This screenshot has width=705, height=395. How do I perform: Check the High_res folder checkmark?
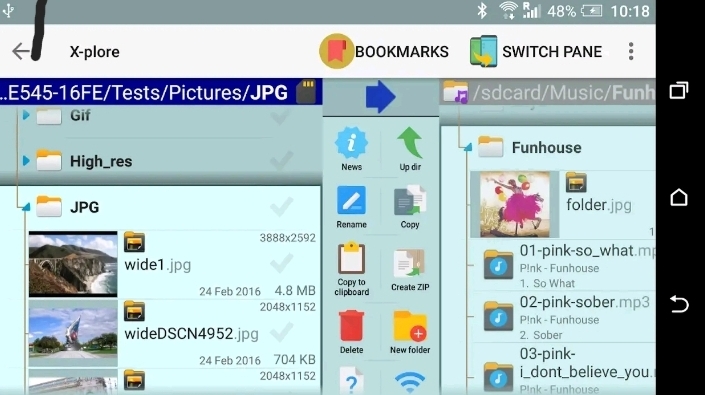pos(281,160)
